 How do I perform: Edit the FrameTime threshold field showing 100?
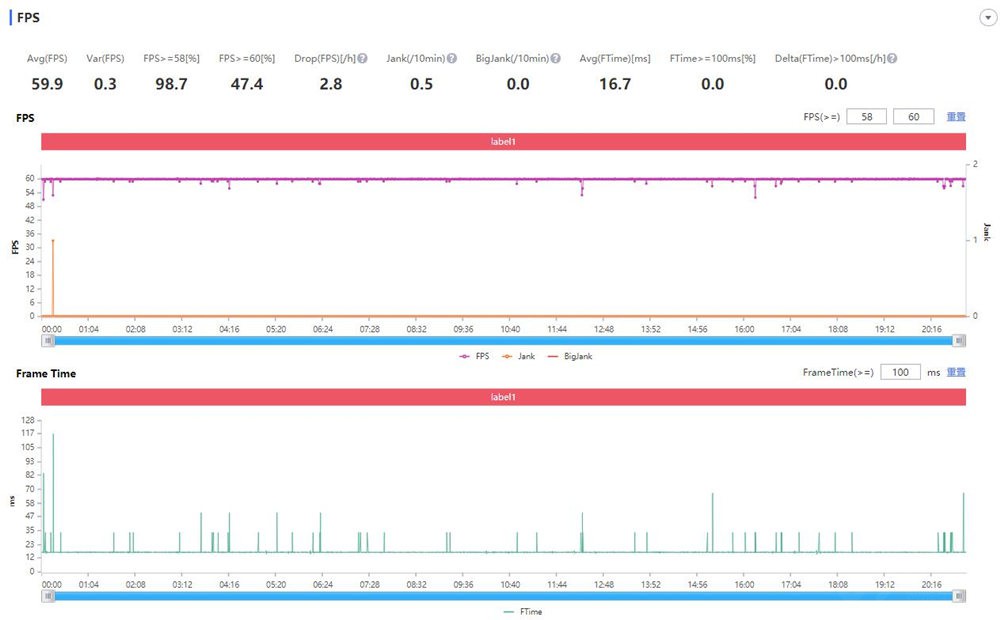coord(900,372)
